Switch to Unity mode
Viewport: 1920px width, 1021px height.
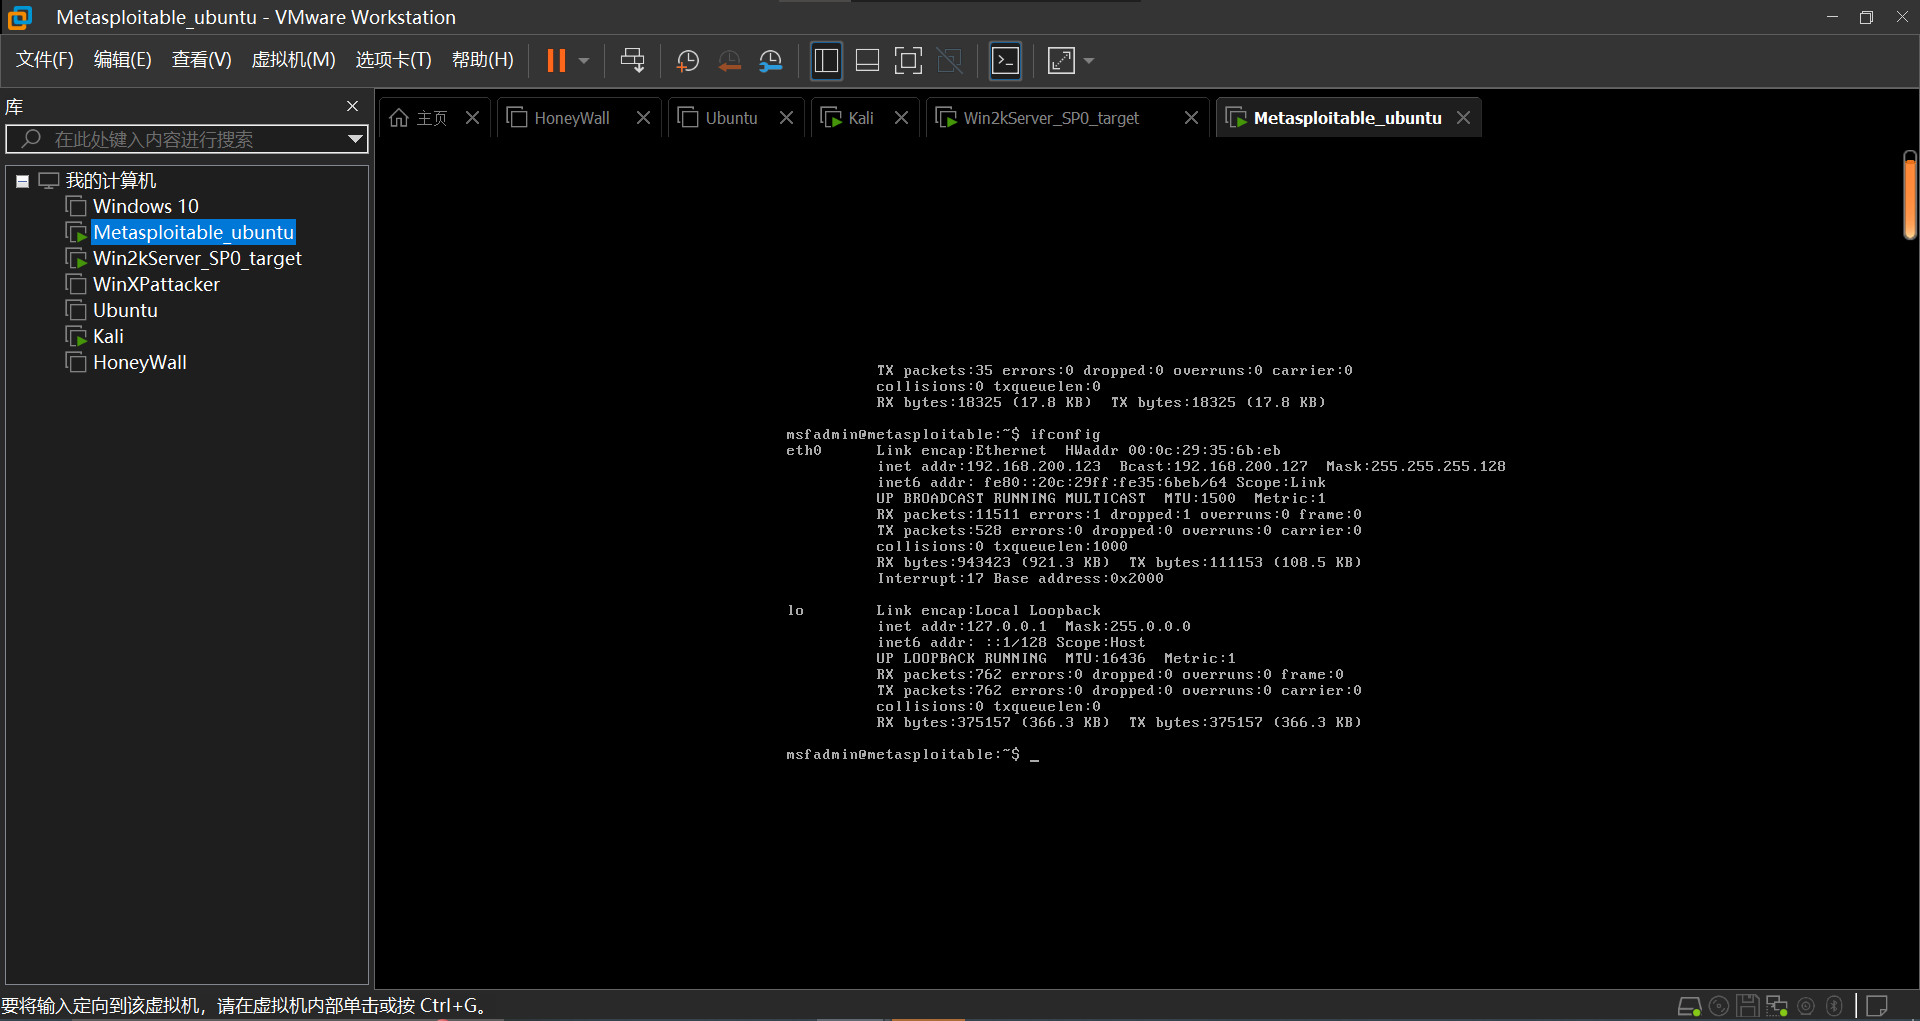pyautogui.click(x=949, y=61)
